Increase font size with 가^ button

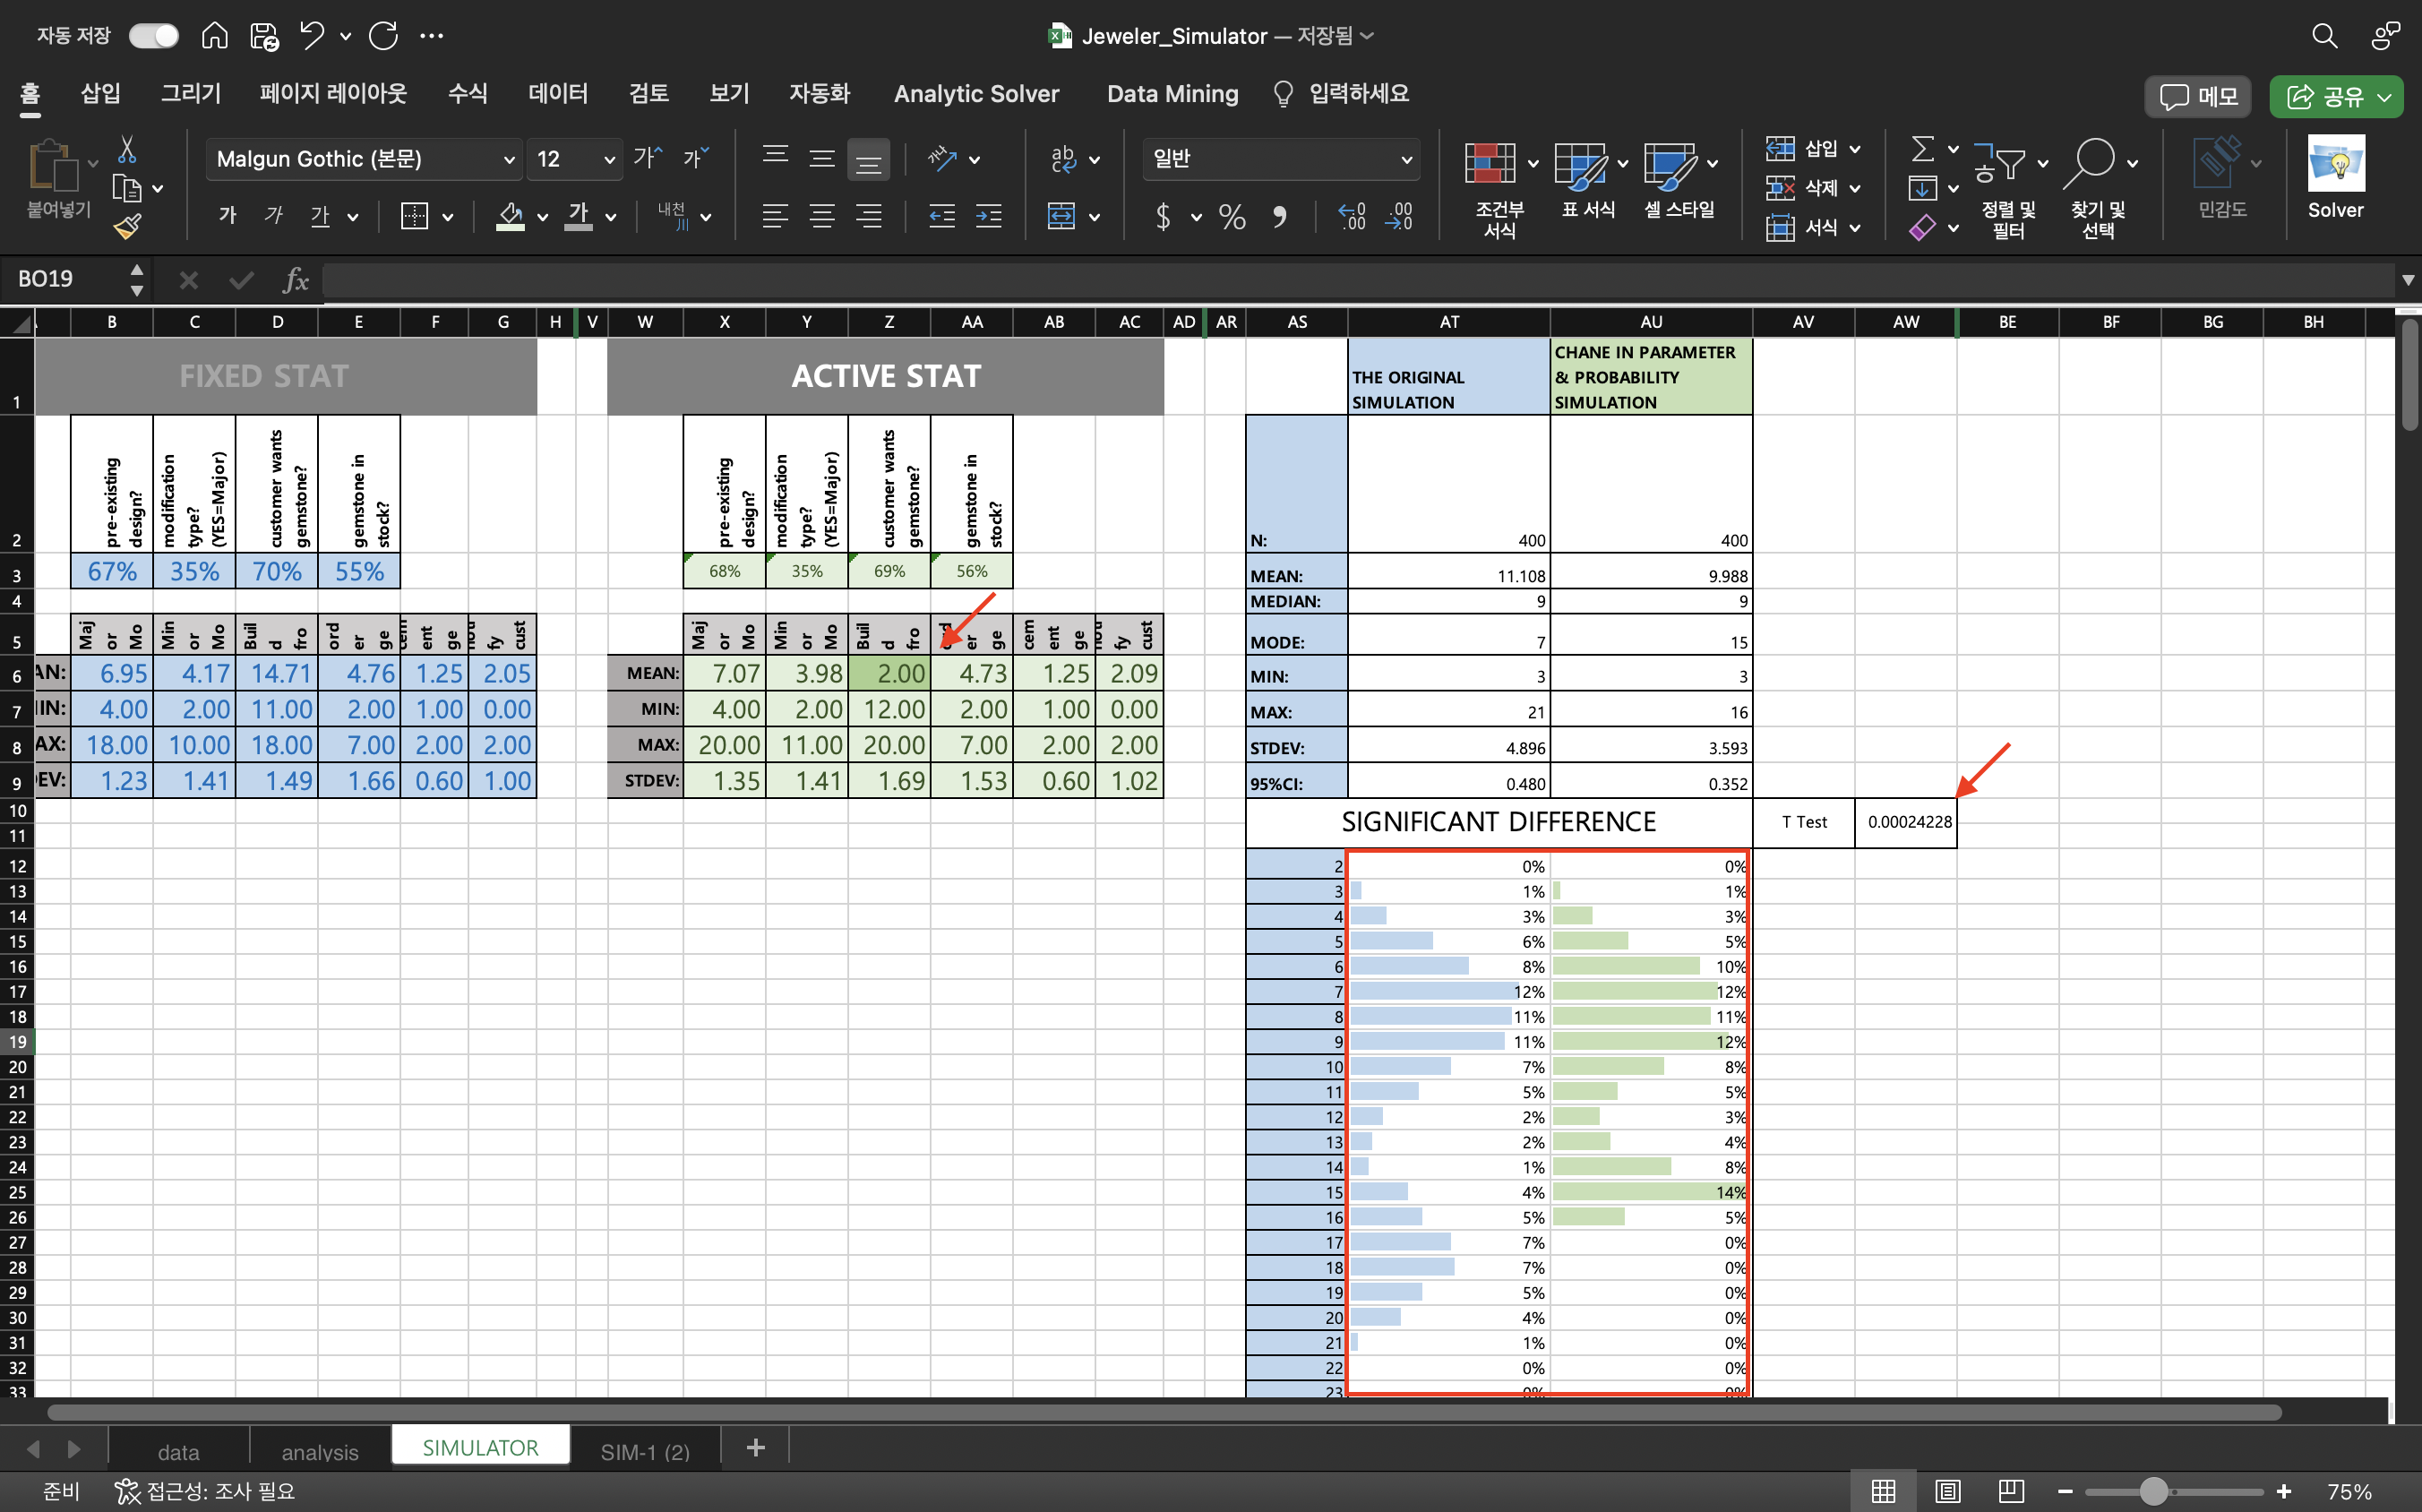[x=648, y=158]
